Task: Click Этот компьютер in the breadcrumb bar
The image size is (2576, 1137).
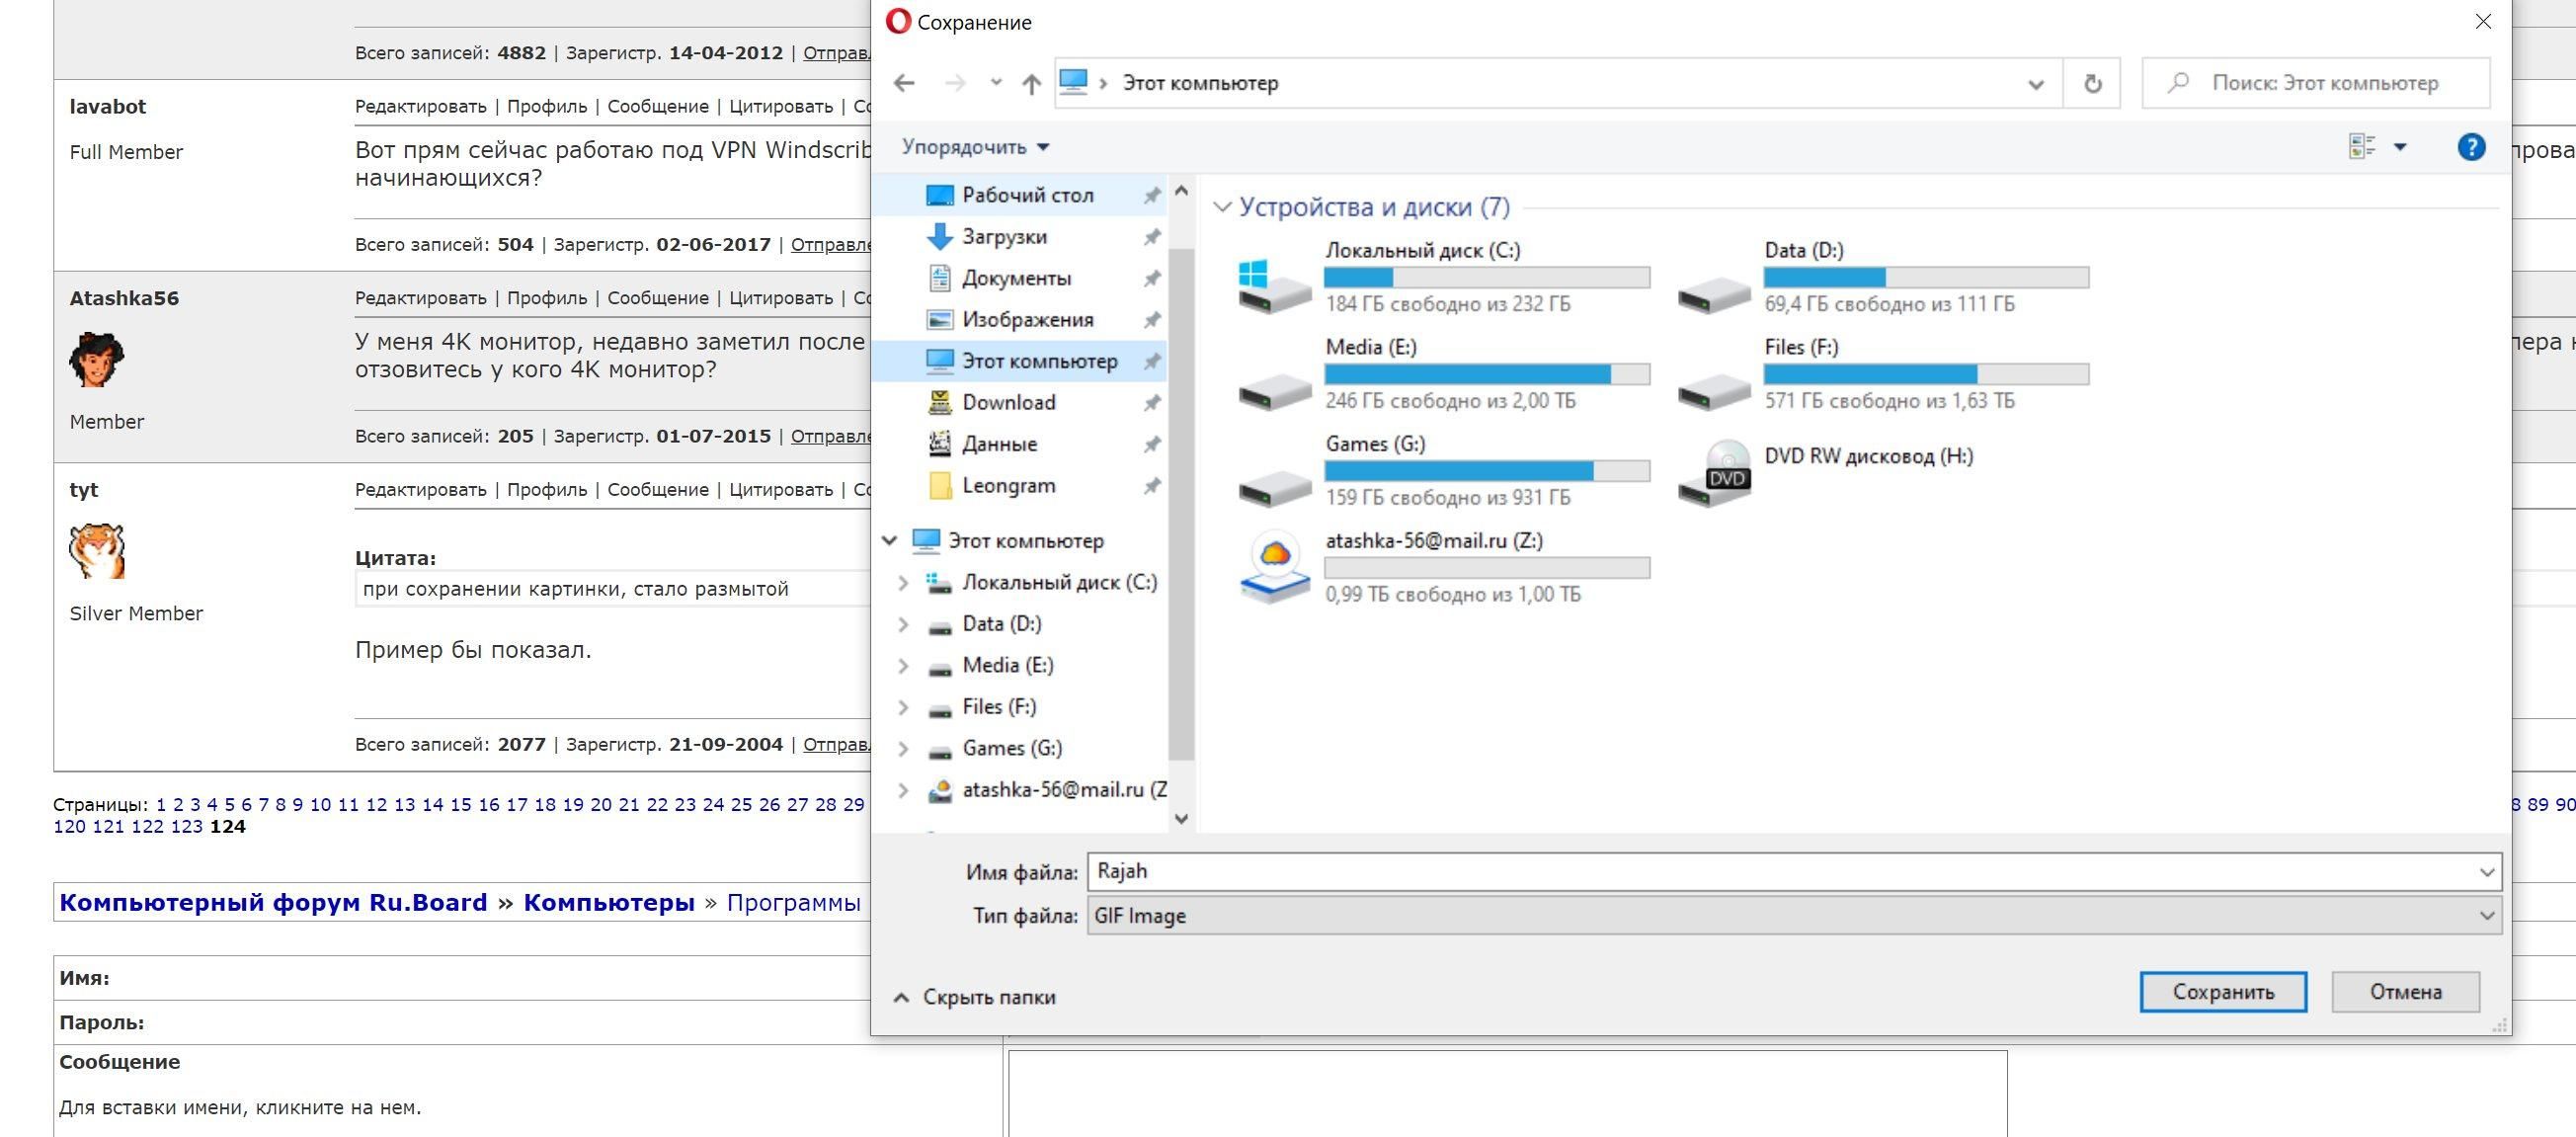Action: (1201, 82)
